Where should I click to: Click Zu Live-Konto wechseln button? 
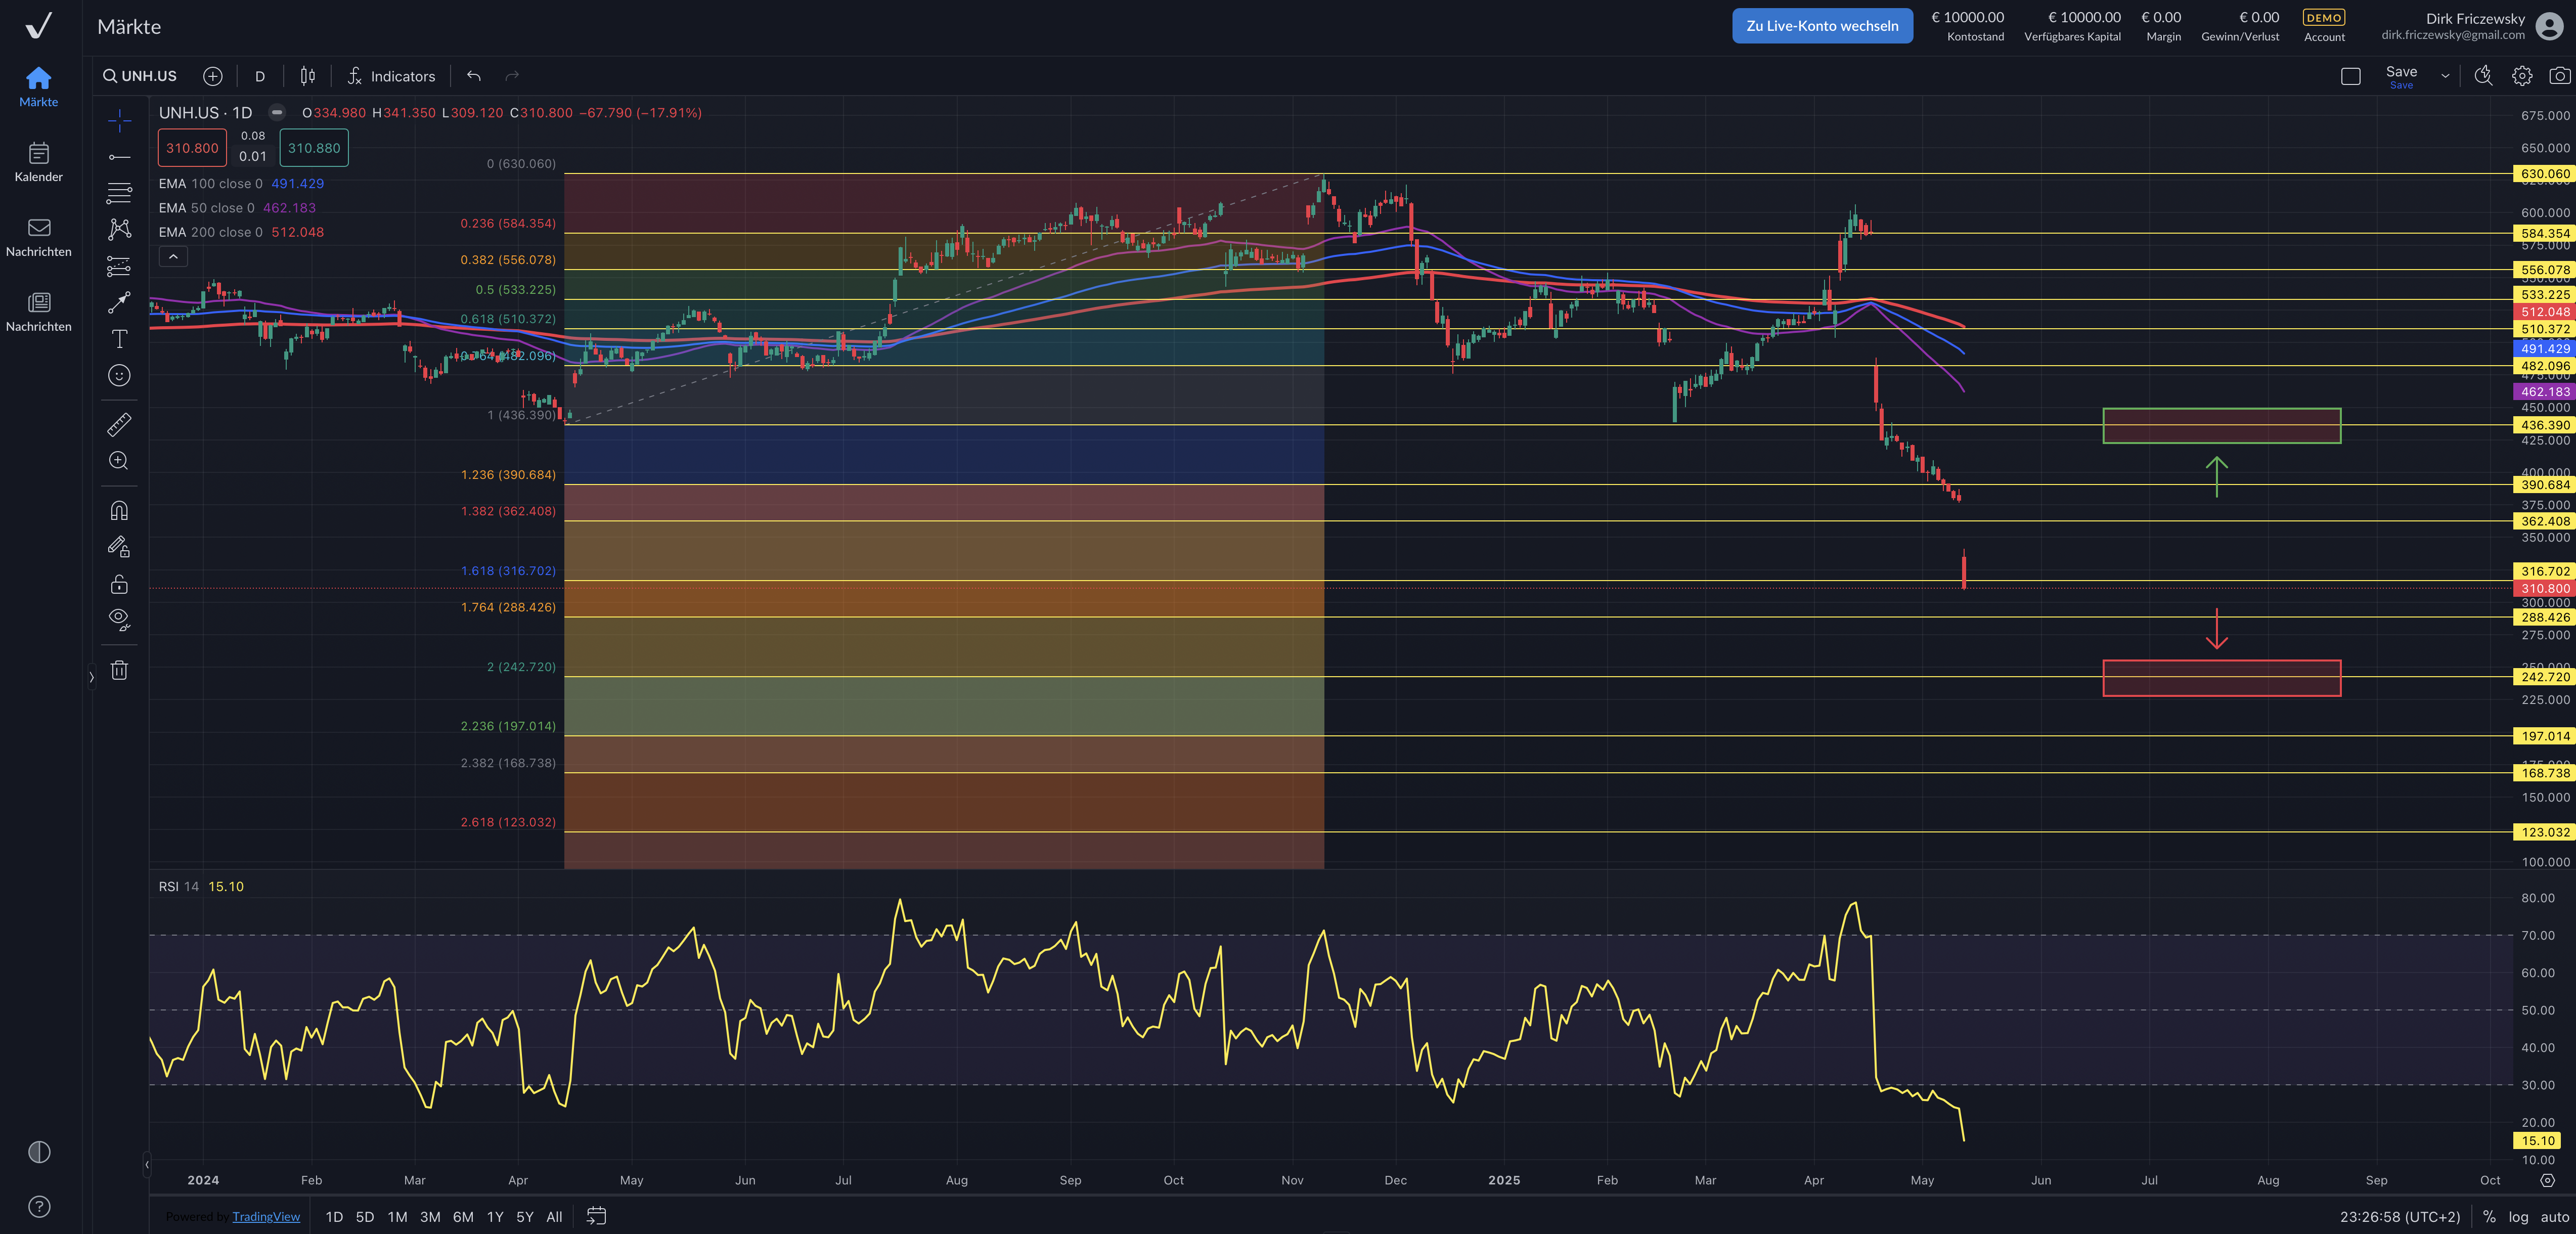tap(1821, 26)
